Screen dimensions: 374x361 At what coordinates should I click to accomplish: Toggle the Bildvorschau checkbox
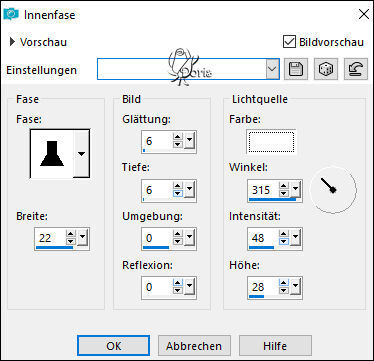(x=289, y=42)
